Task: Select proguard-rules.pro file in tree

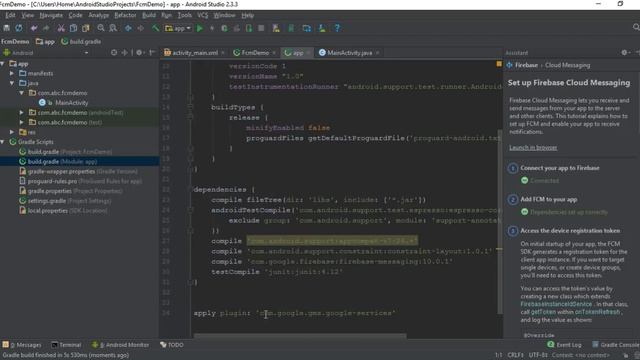Action: (x=81, y=181)
